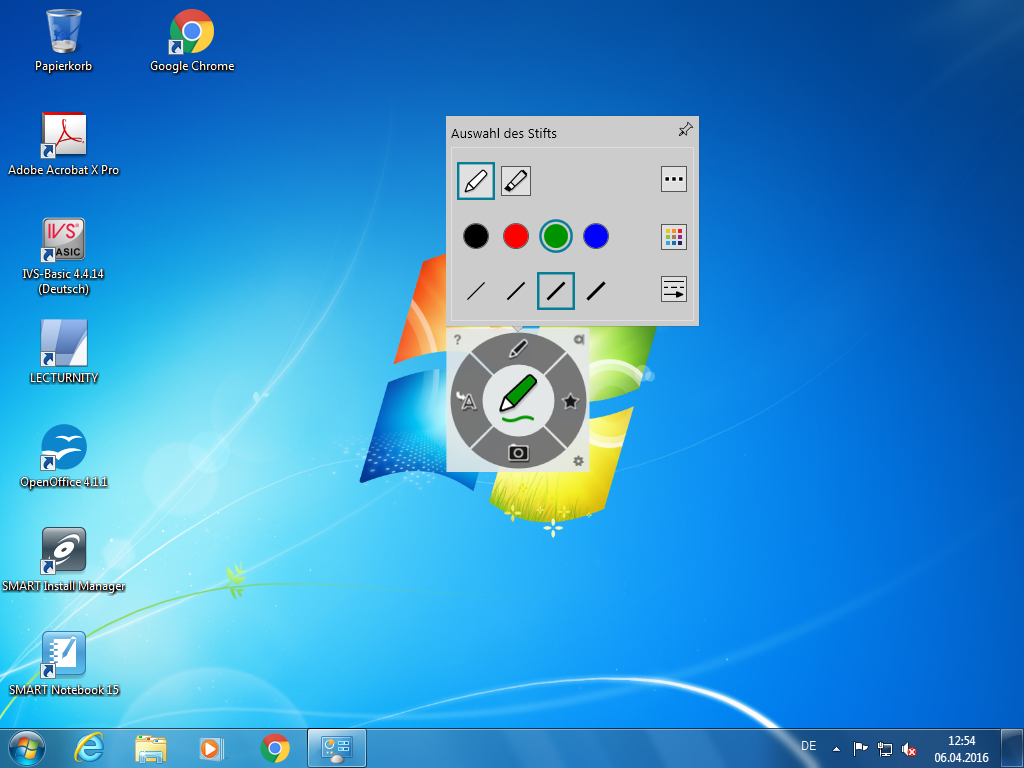This screenshot has height=768, width=1024.
Task: Open the custom color palette grid
Action: [674, 237]
